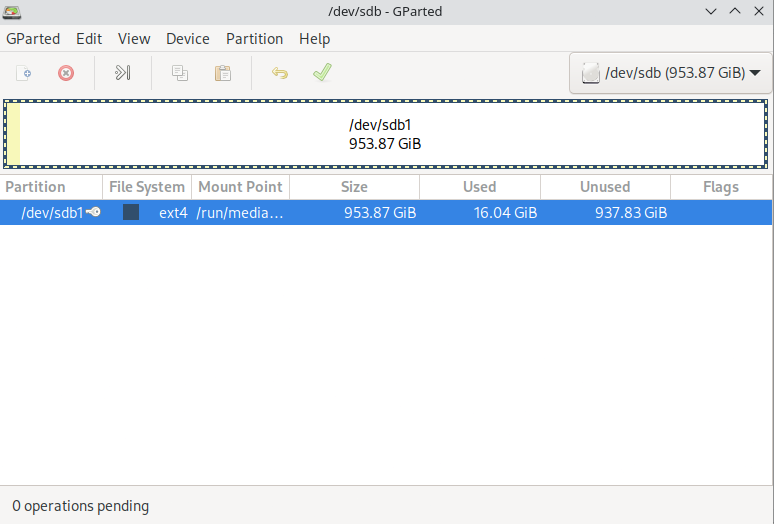Minimize the GParted window

[x=711, y=11]
